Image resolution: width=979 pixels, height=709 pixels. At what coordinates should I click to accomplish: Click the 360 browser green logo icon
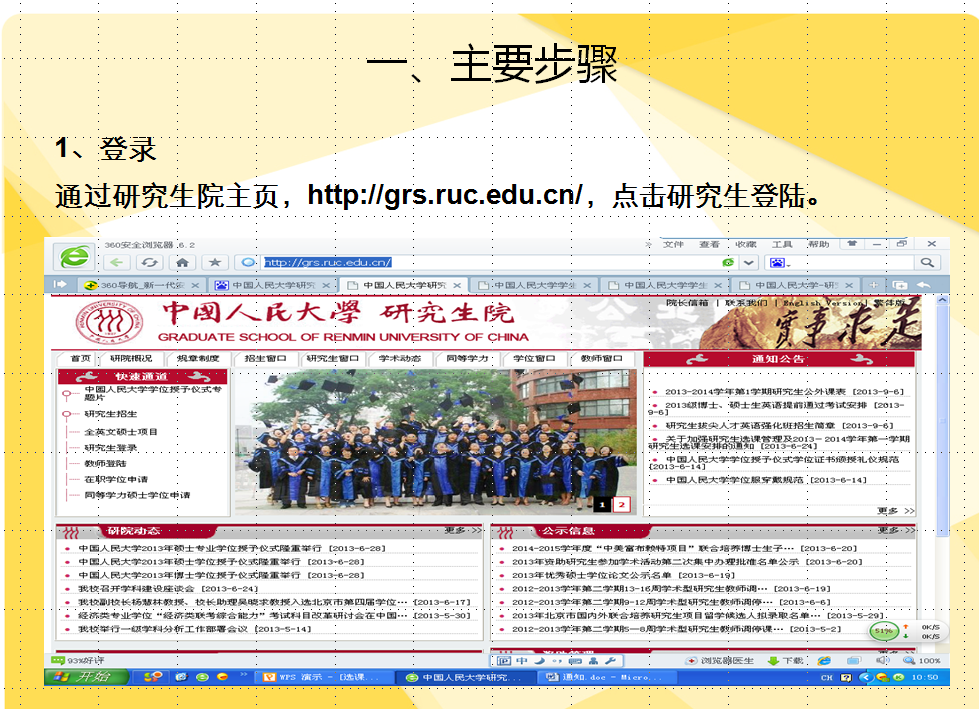tap(75, 257)
